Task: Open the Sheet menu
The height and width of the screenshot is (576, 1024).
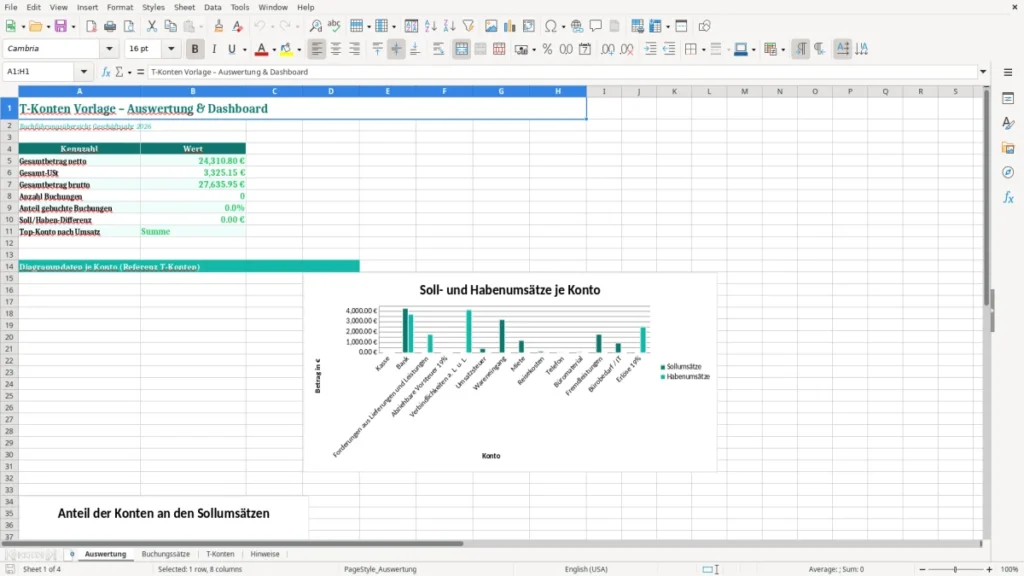Action: [x=184, y=7]
